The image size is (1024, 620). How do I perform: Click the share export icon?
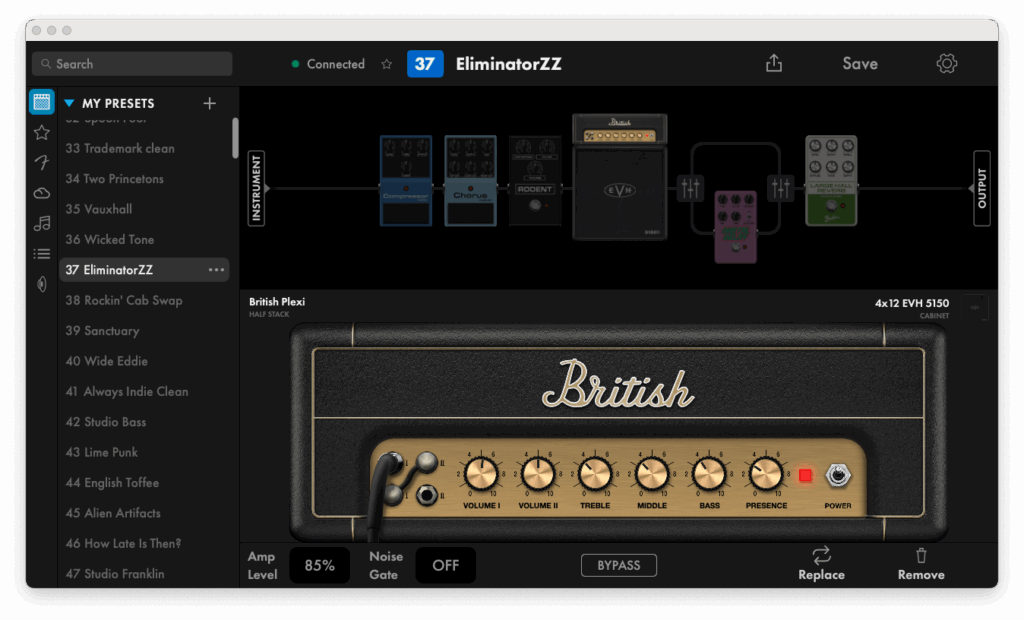[774, 63]
